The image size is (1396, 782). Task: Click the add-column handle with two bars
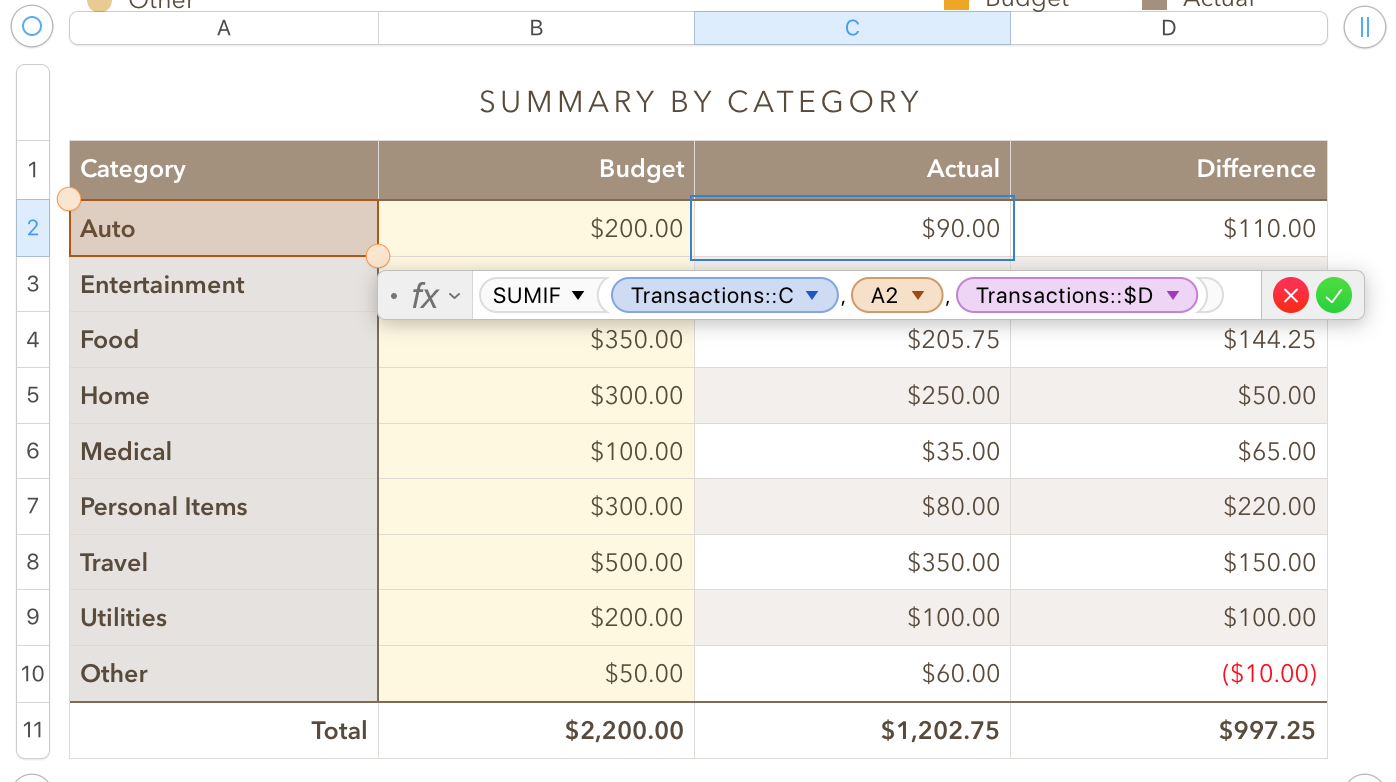[1364, 27]
